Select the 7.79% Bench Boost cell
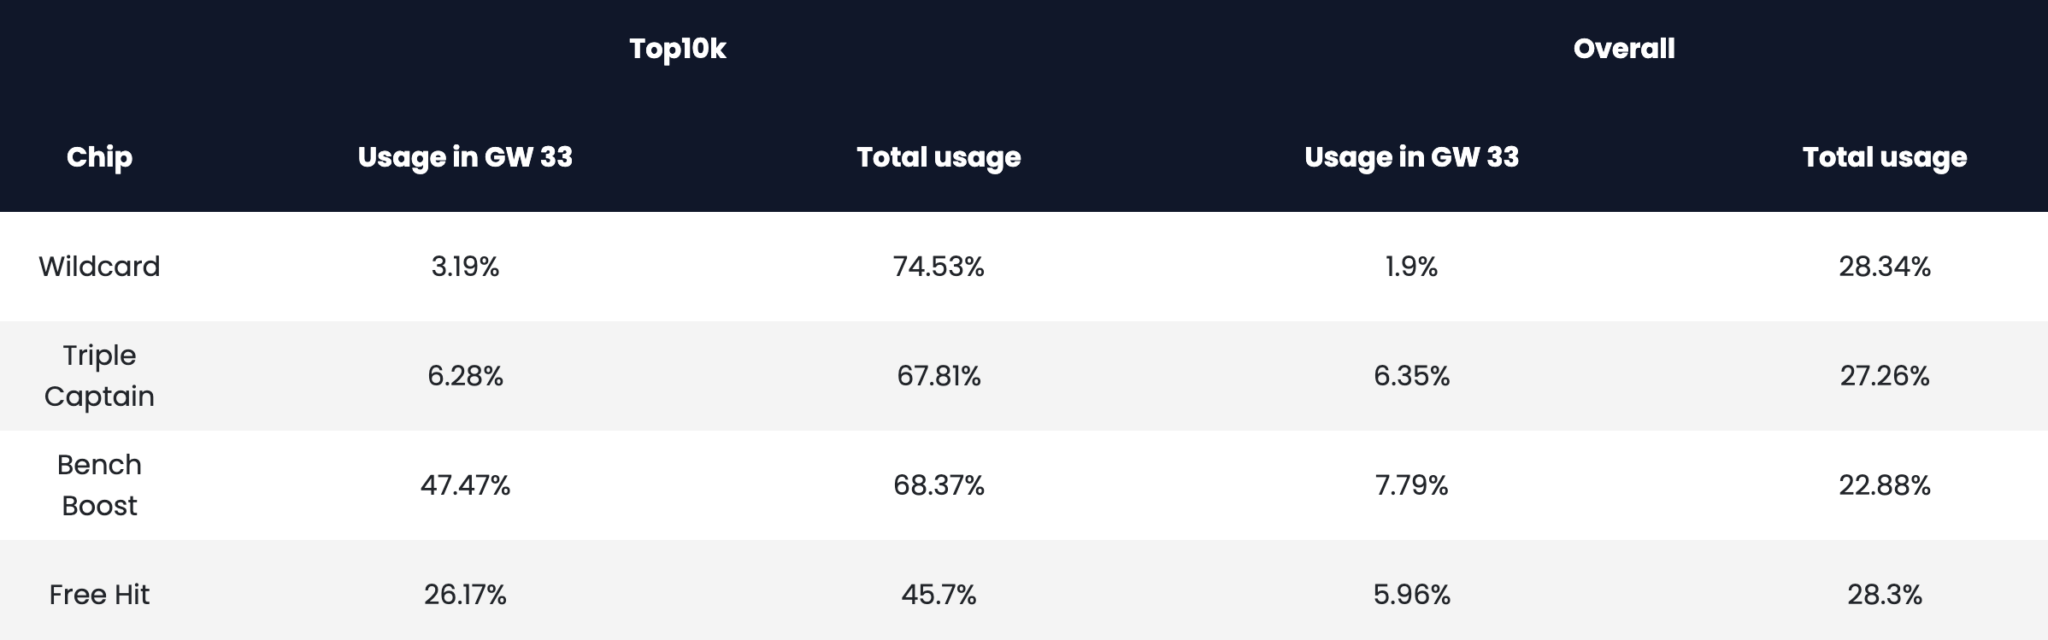The width and height of the screenshot is (2048, 640). (1411, 485)
